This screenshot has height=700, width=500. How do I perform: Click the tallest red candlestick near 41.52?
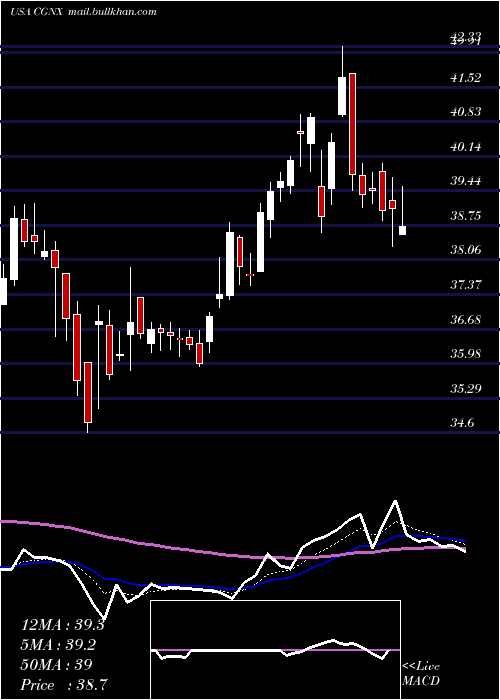click(x=352, y=124)
